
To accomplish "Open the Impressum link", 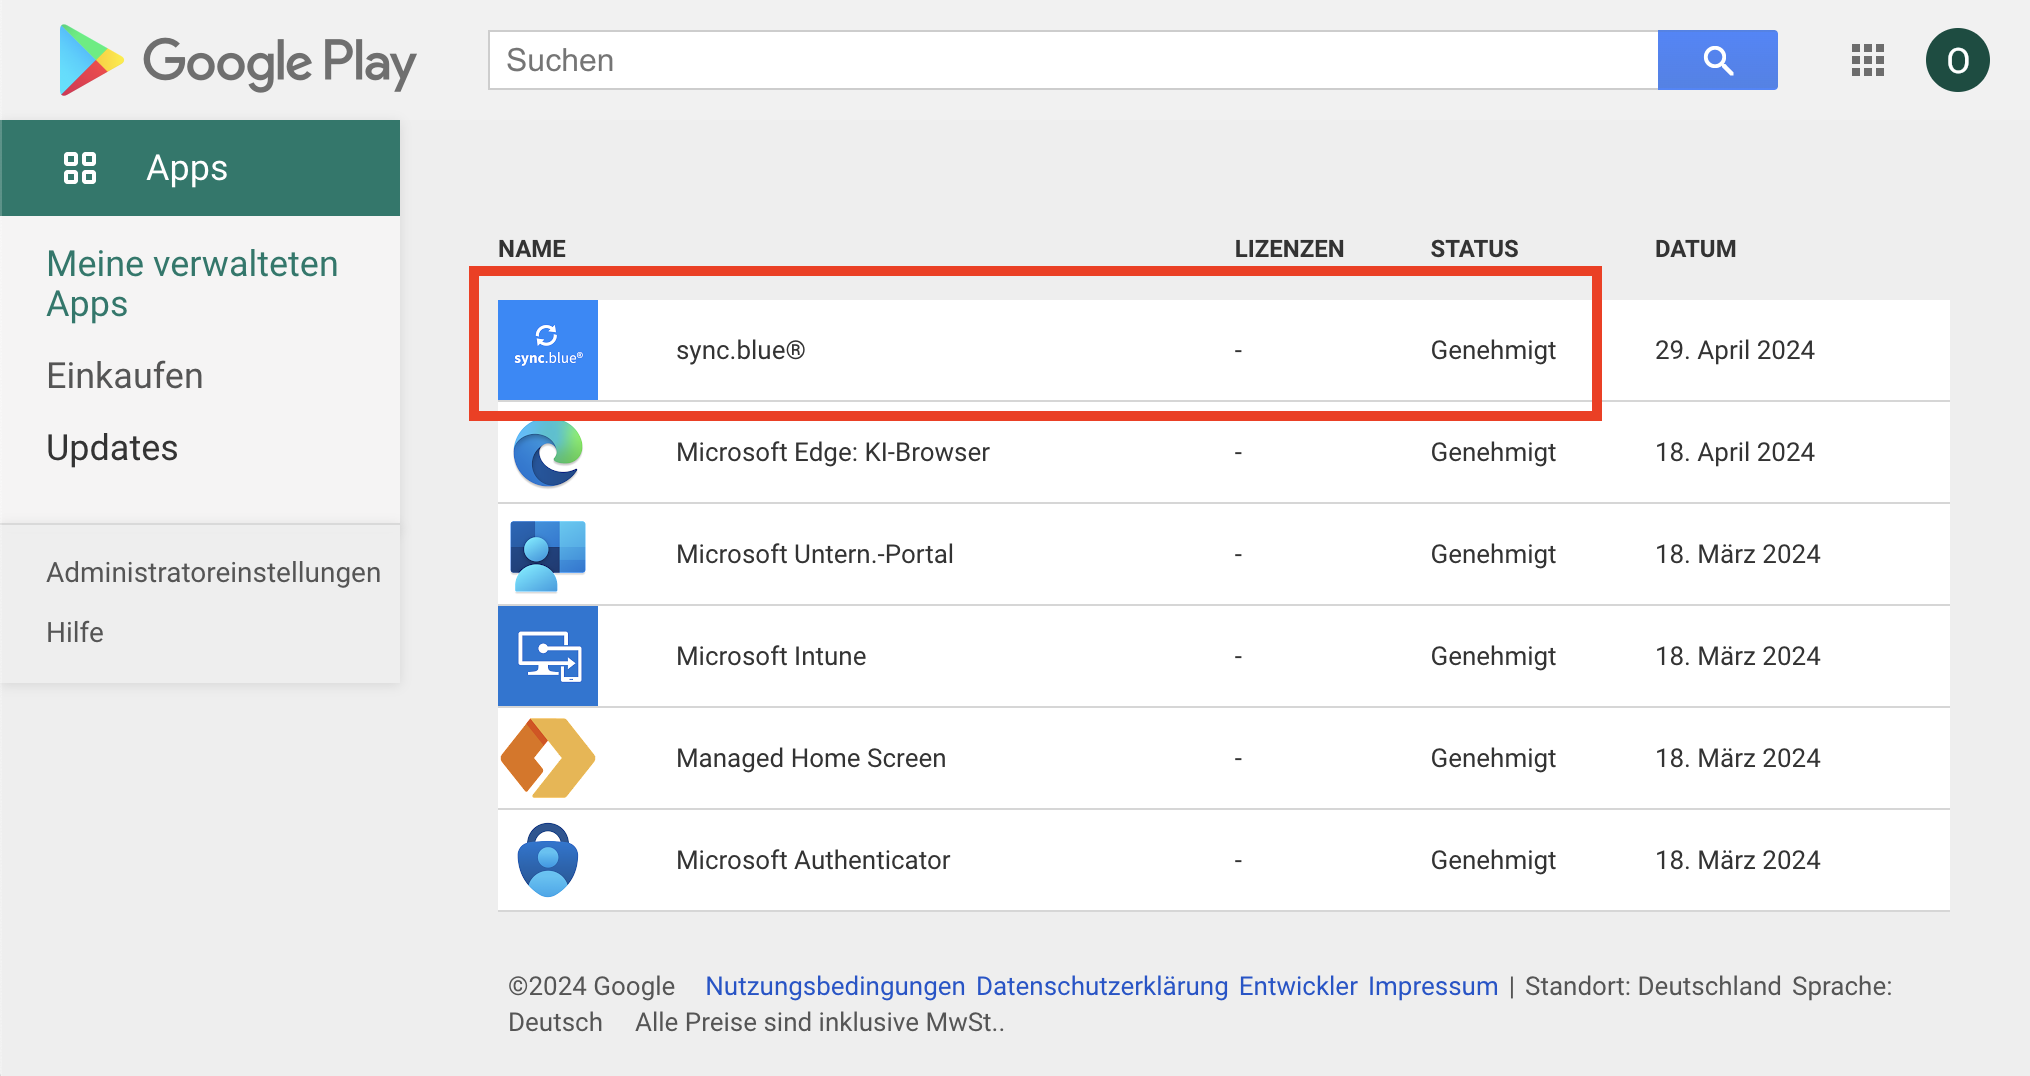I will point(1433,986).
